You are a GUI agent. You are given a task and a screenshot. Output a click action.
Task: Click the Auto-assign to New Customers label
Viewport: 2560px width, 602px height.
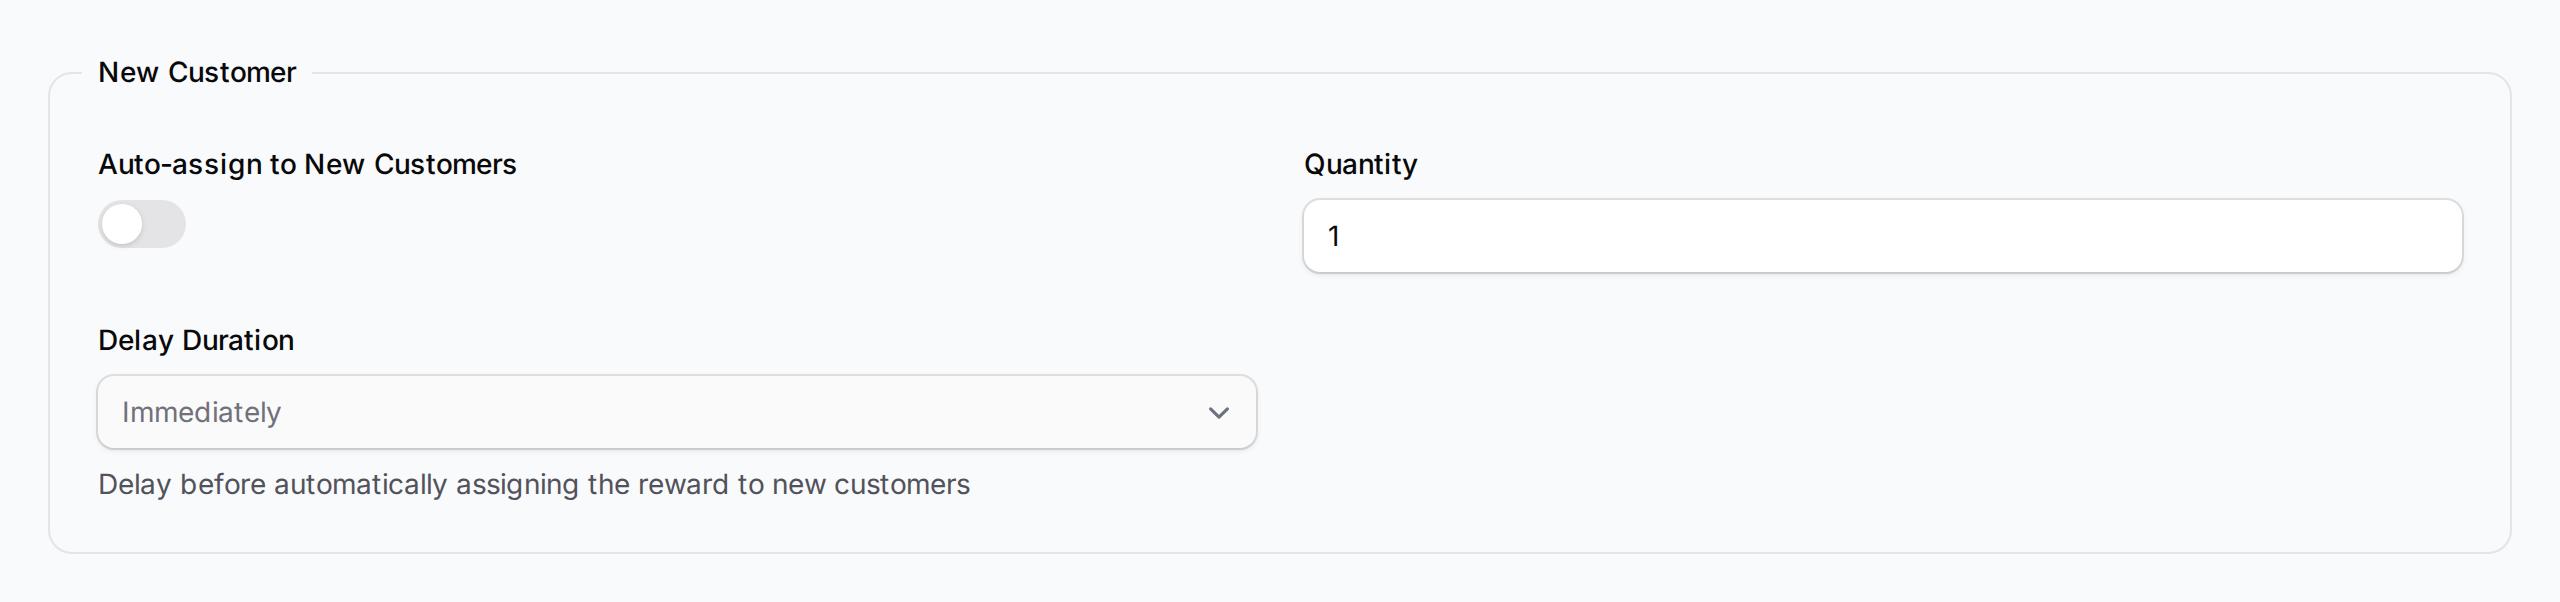[307, 164]
